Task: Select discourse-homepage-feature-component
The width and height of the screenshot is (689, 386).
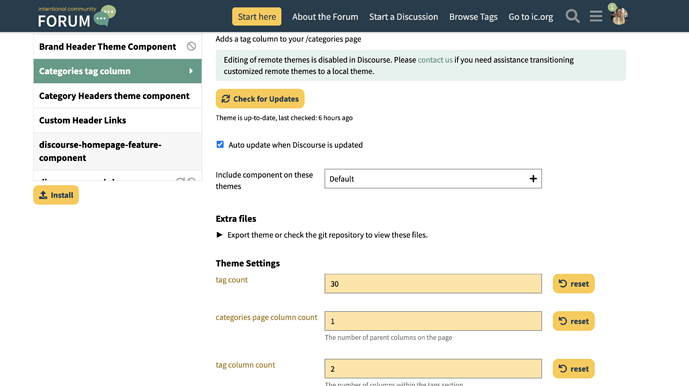Action: point(117,151)
